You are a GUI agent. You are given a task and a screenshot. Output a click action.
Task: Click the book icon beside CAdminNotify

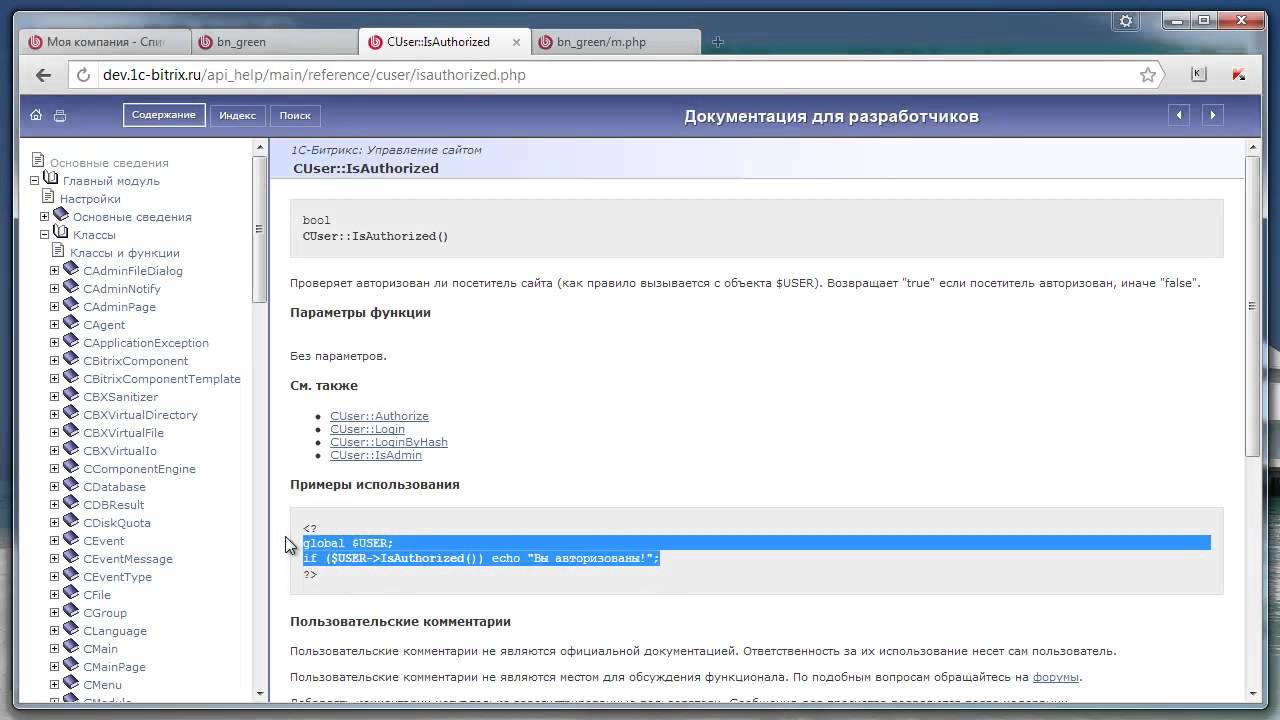point(71,287)
